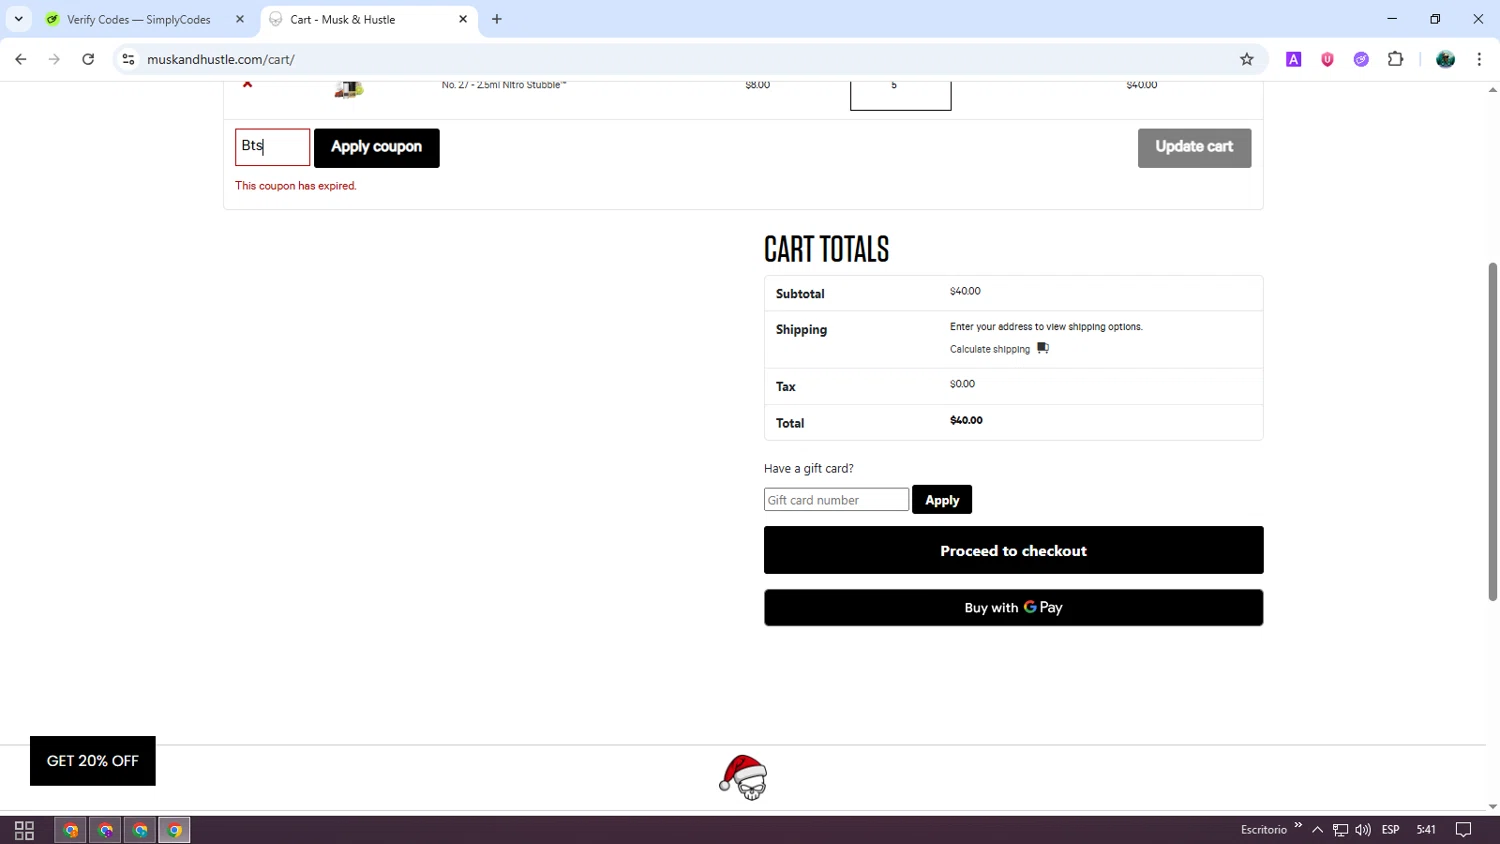Click the coupon code field containing Bts
Viewport: 1500px width, 844px height.
point(272,147)
